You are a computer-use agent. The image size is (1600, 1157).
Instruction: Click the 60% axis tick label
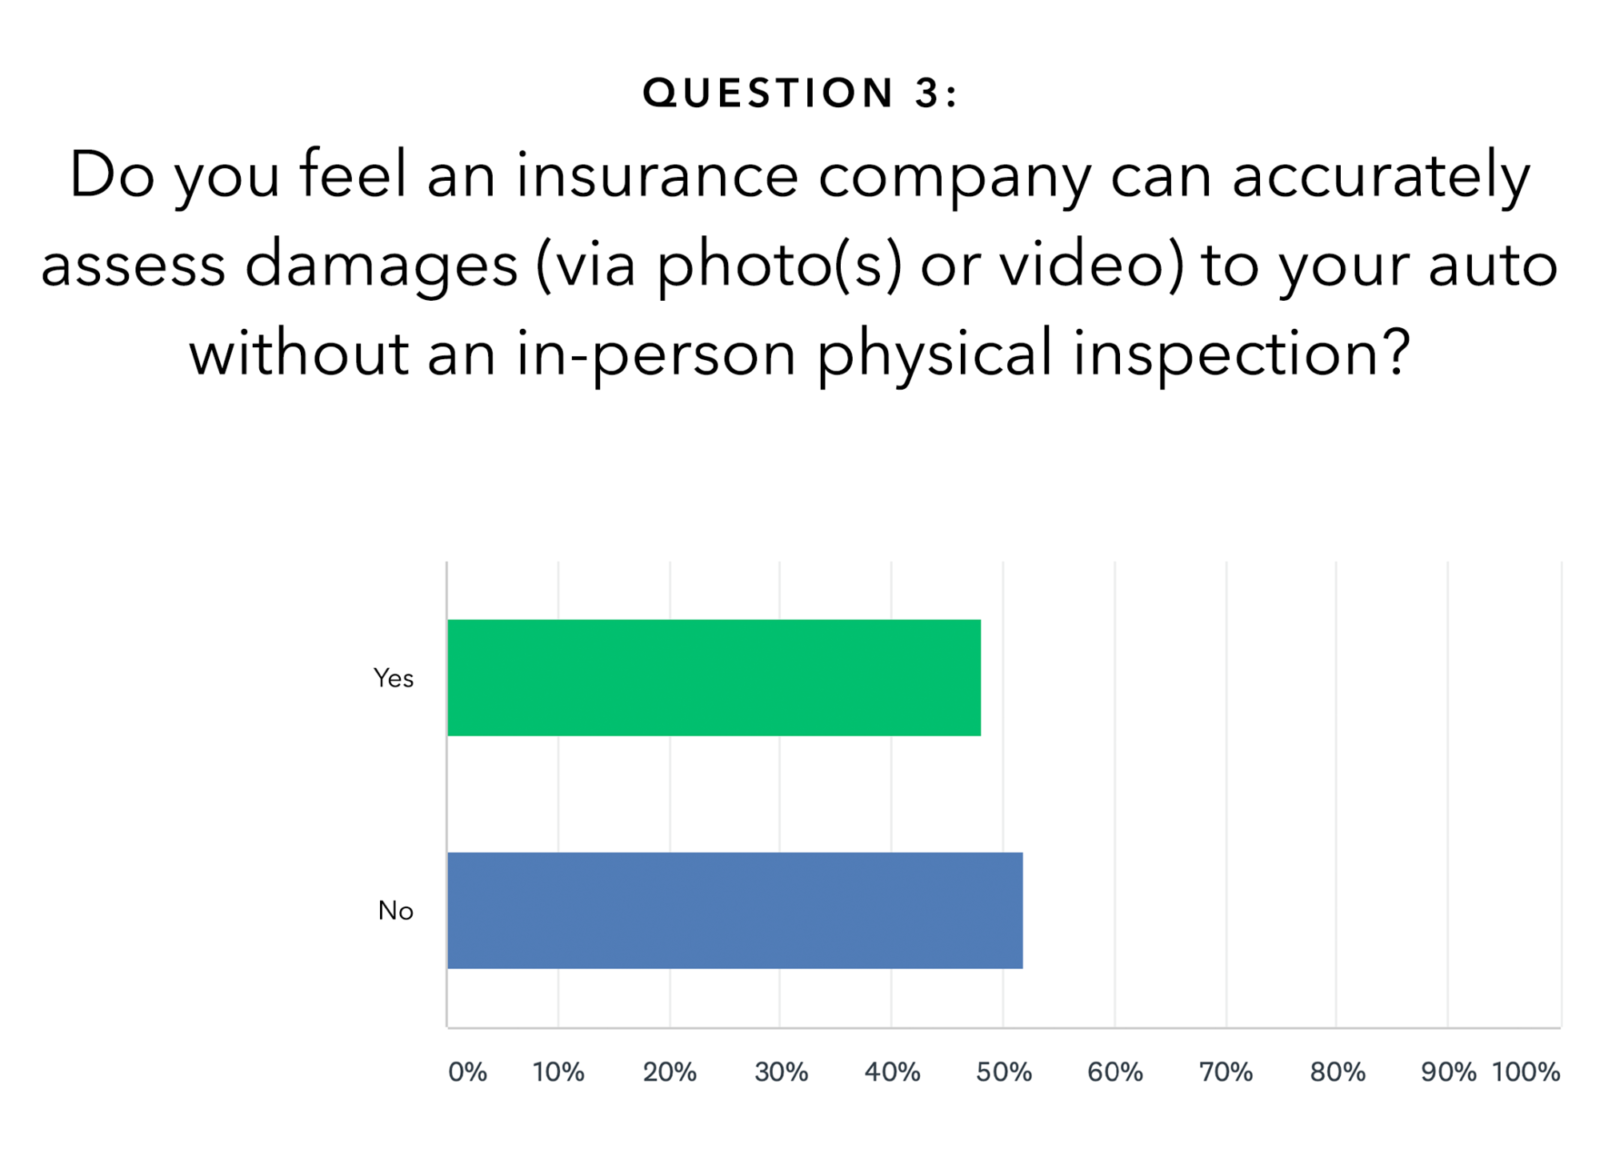[1115, 1072]
